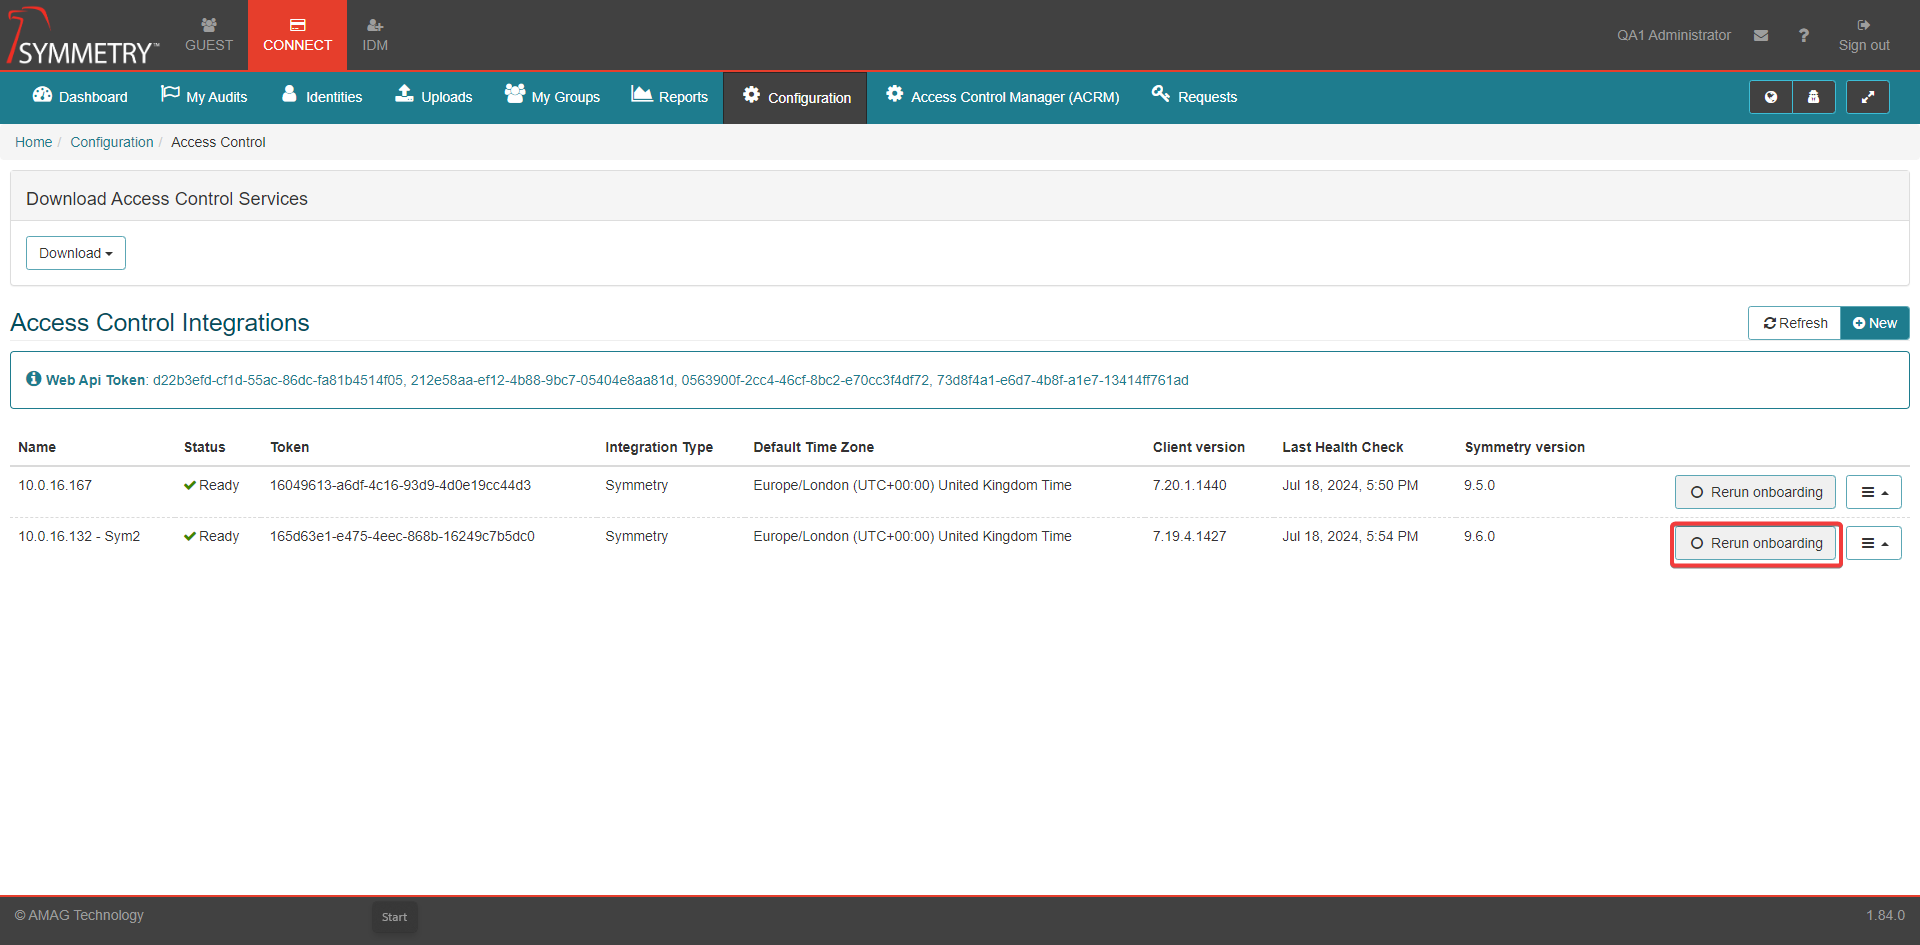Click the name 10.0.16.132 - Sym2
Viewport: 1920px width, 945px height.
(79, 536)
